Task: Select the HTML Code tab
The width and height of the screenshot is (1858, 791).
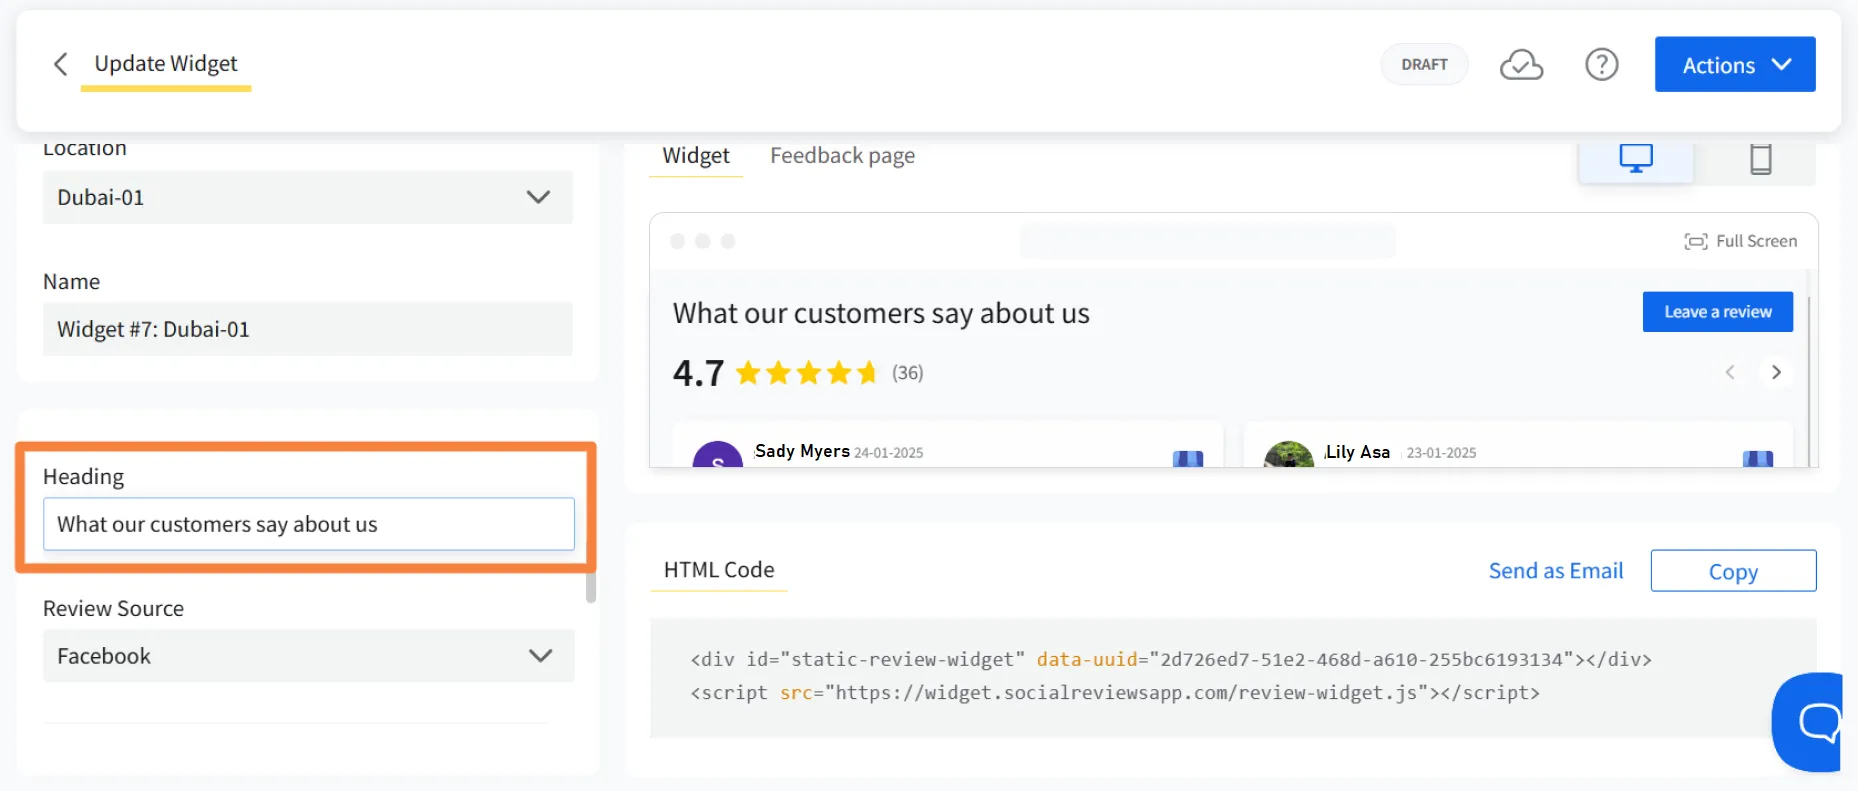Action: point(719,570)
